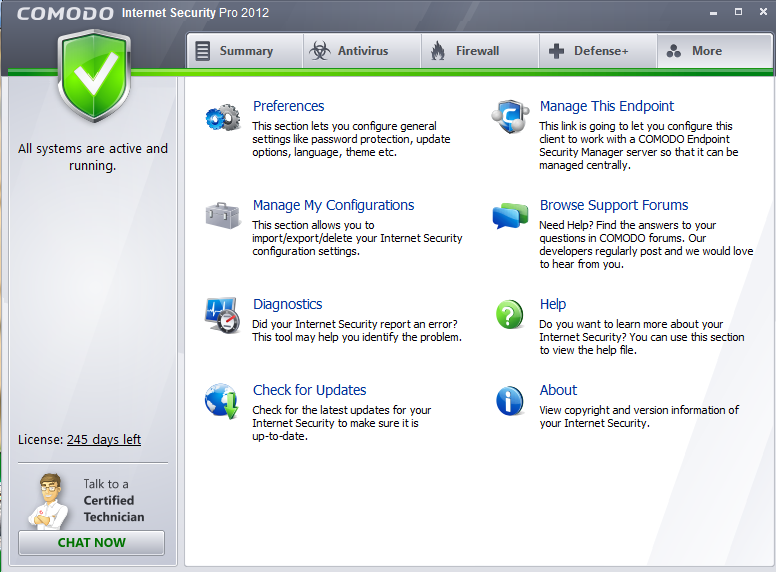Open the Preferences link
Viewport: 776px width, 572px height.
pos(288,106)
